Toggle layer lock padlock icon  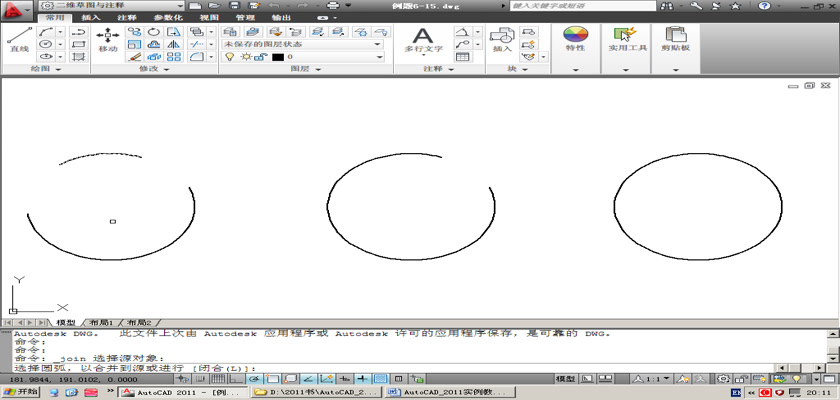(260, 57)
